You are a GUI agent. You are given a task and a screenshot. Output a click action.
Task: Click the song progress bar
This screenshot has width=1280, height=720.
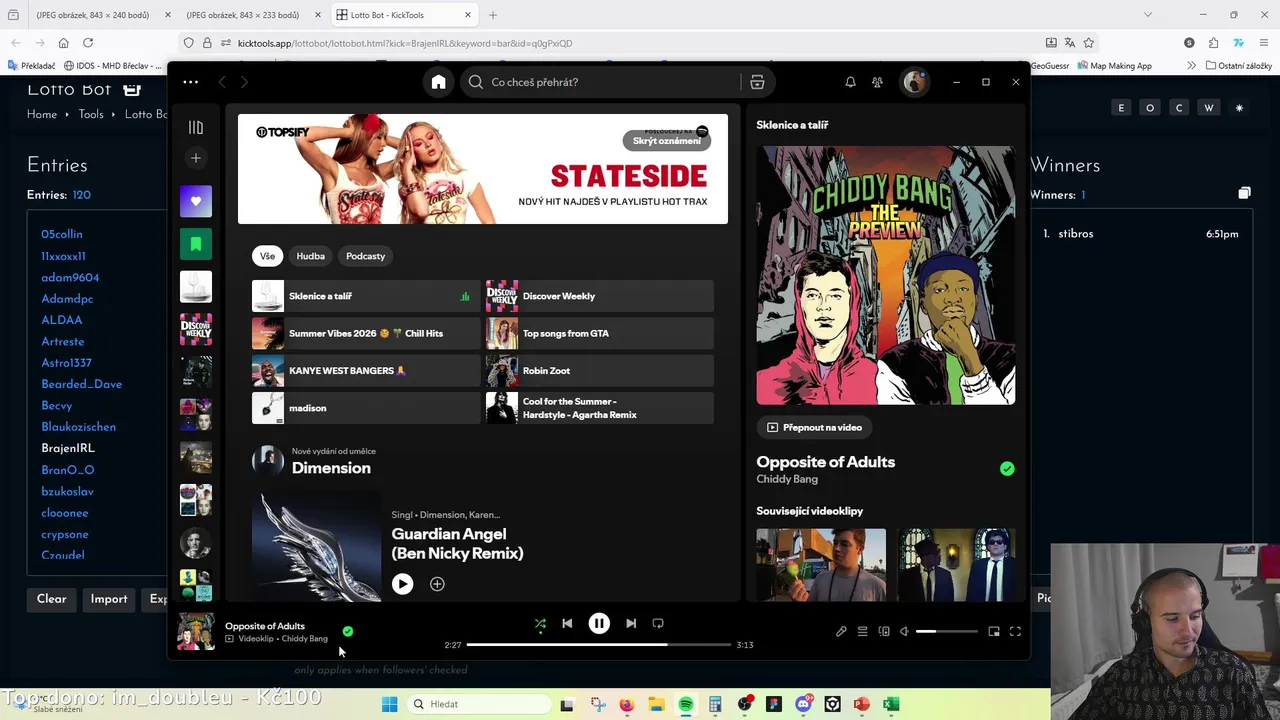point(598,645)
